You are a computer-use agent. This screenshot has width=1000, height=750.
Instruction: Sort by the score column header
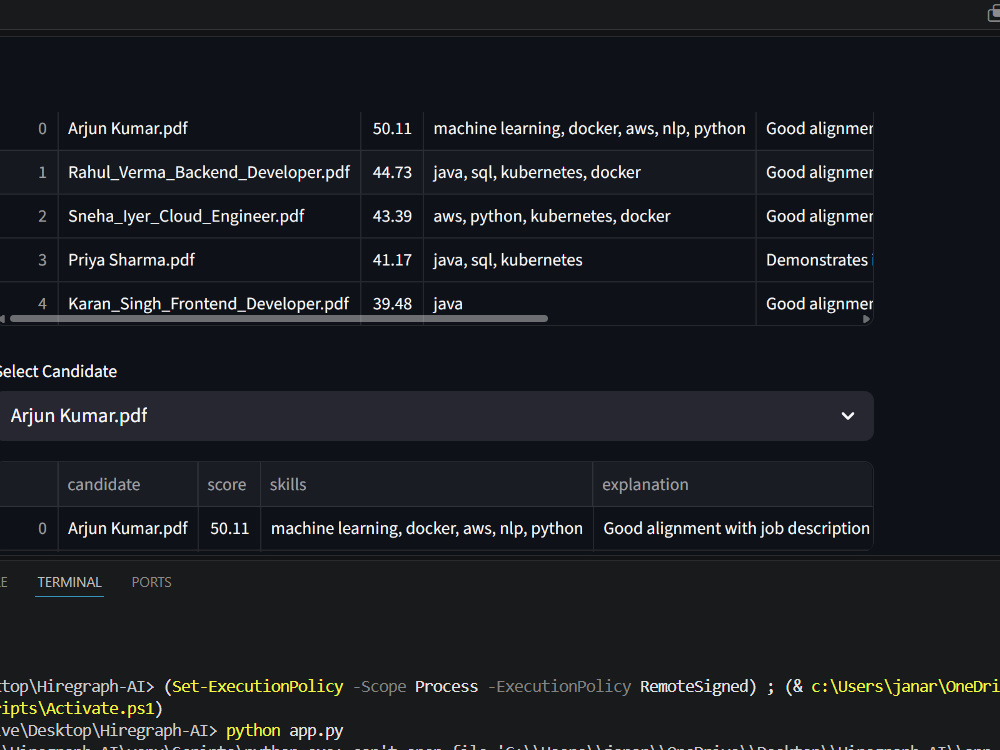click(229, 485)
